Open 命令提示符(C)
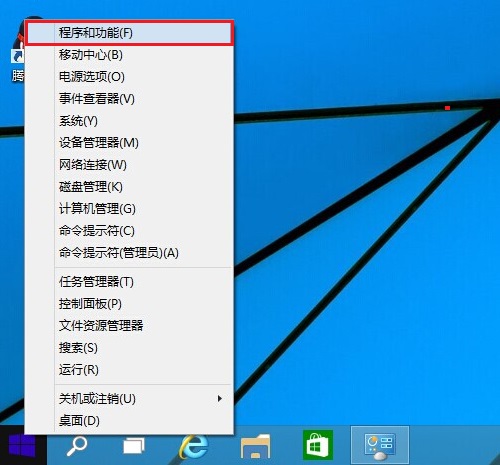The width and height of the screenshot is (500, 465). pyautogui.click(x=129, y=231)
